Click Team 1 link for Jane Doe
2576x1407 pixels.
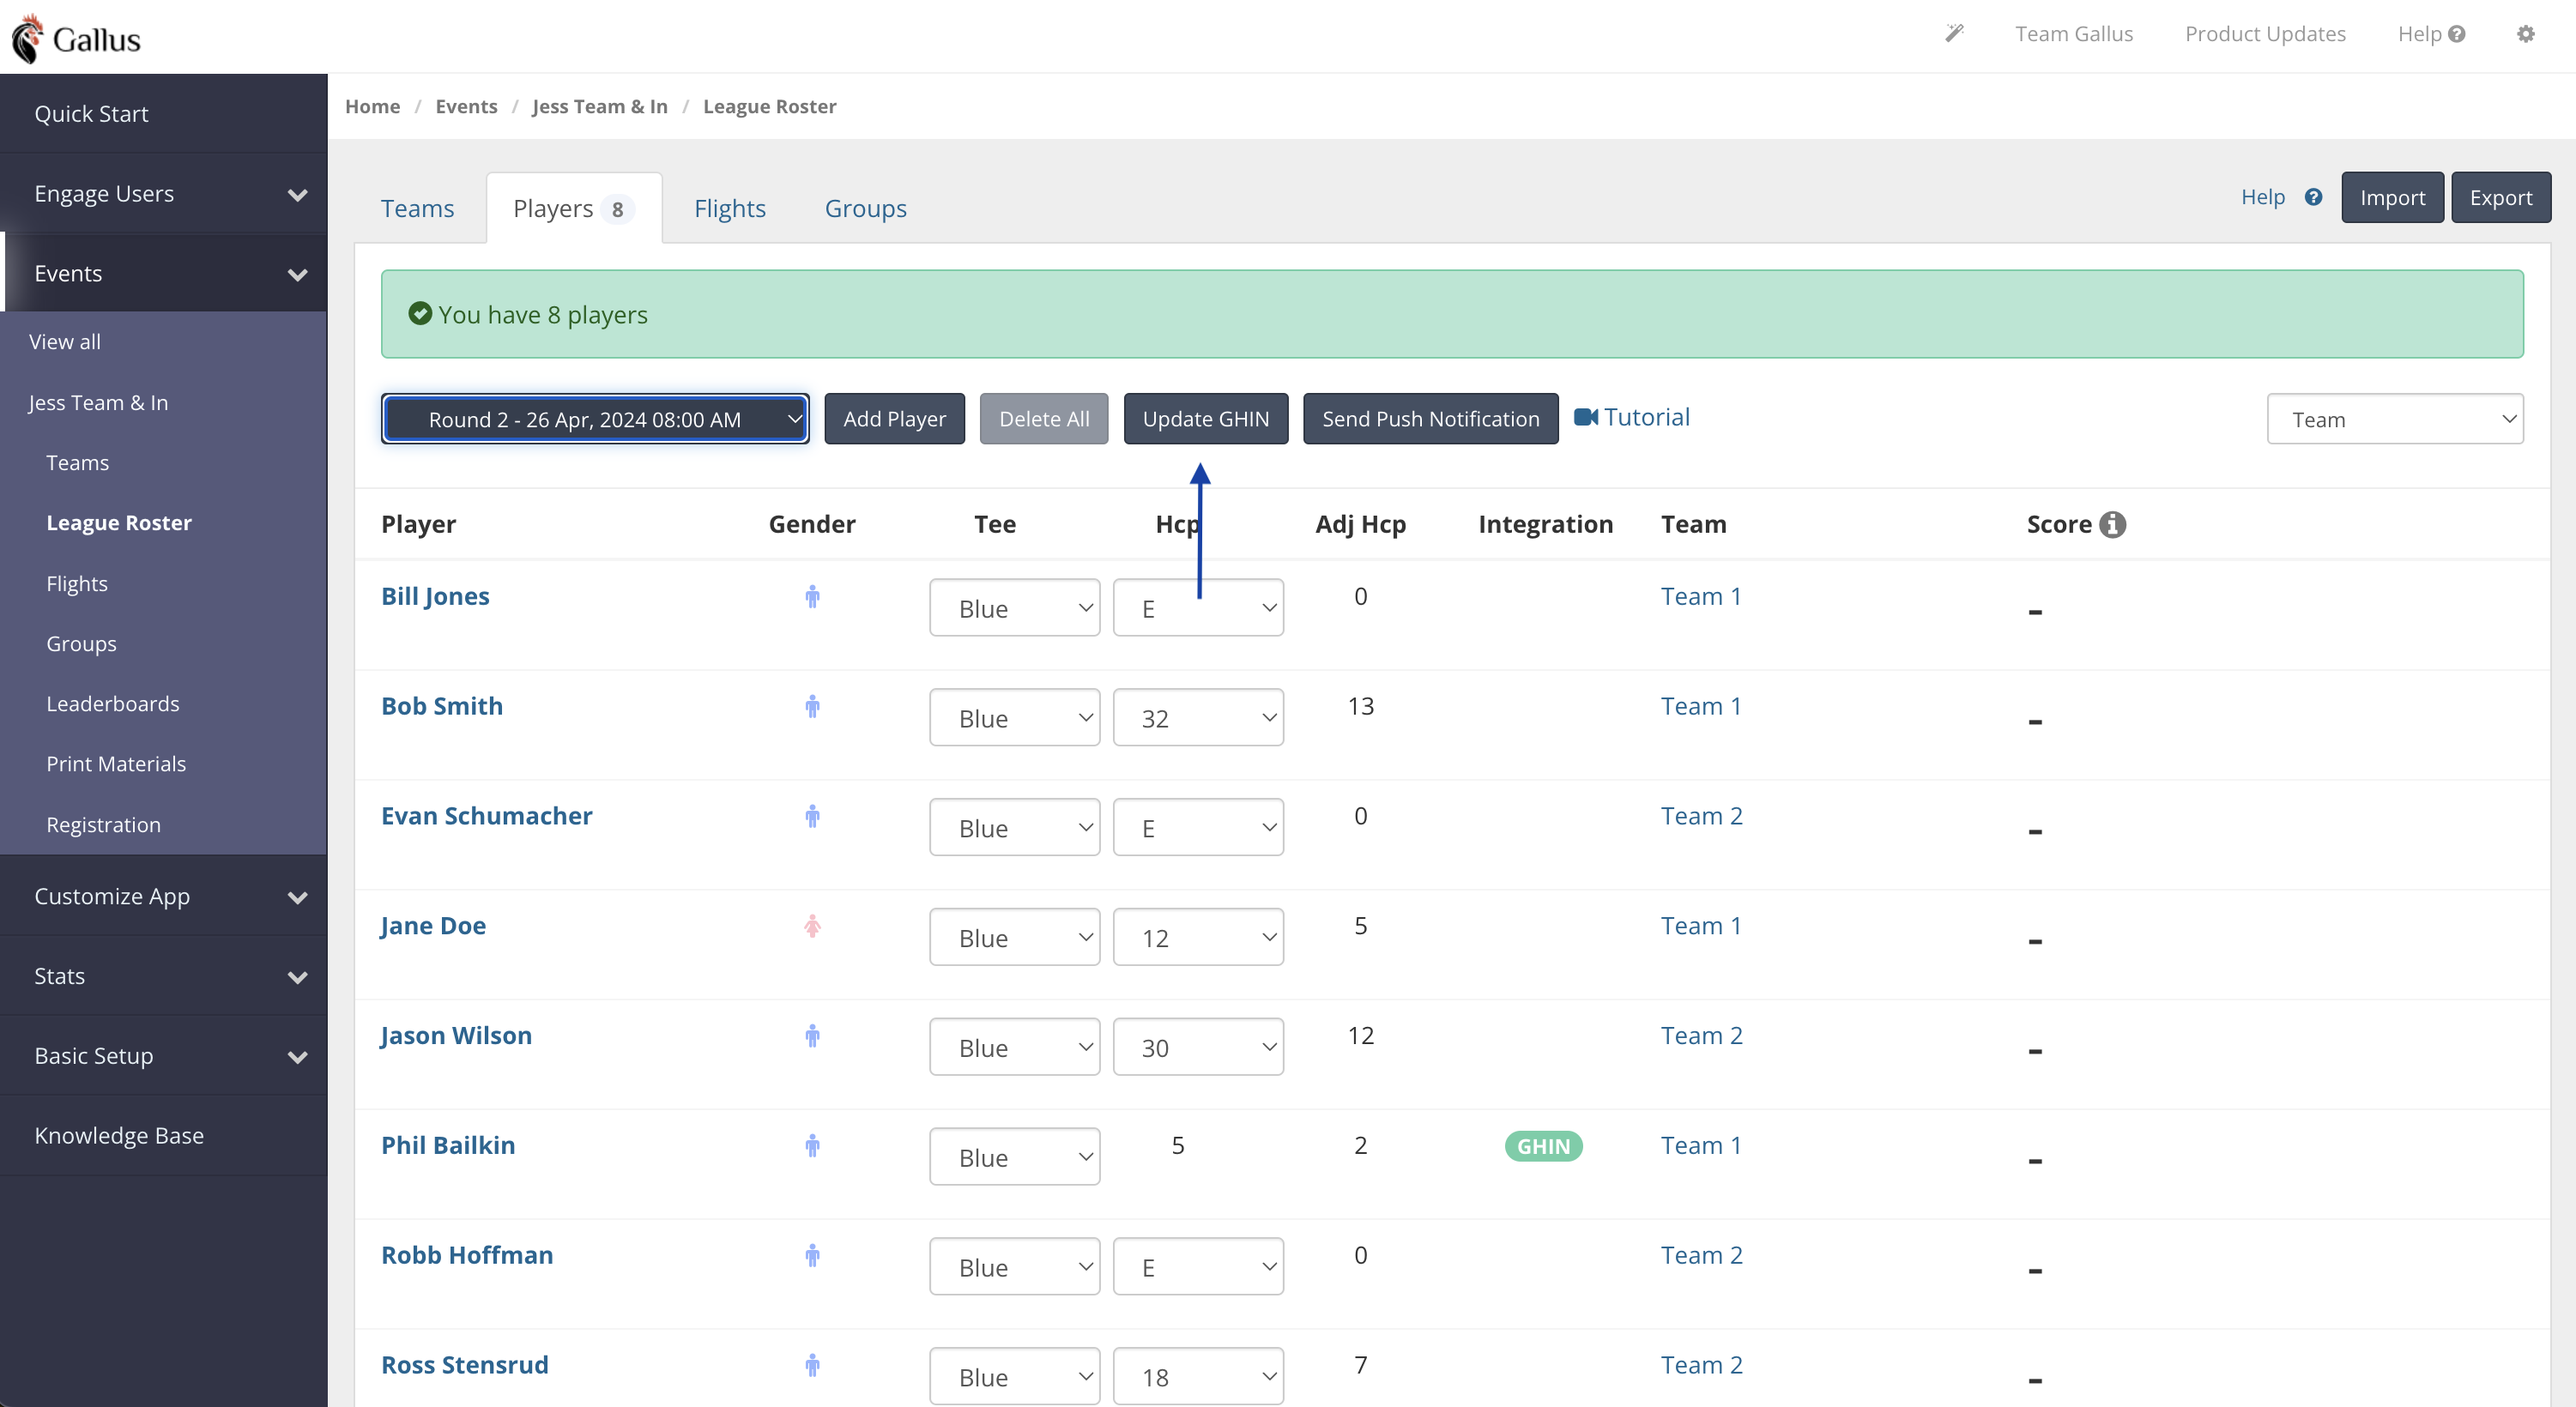pyautogui.click(x=1701, y=926)
